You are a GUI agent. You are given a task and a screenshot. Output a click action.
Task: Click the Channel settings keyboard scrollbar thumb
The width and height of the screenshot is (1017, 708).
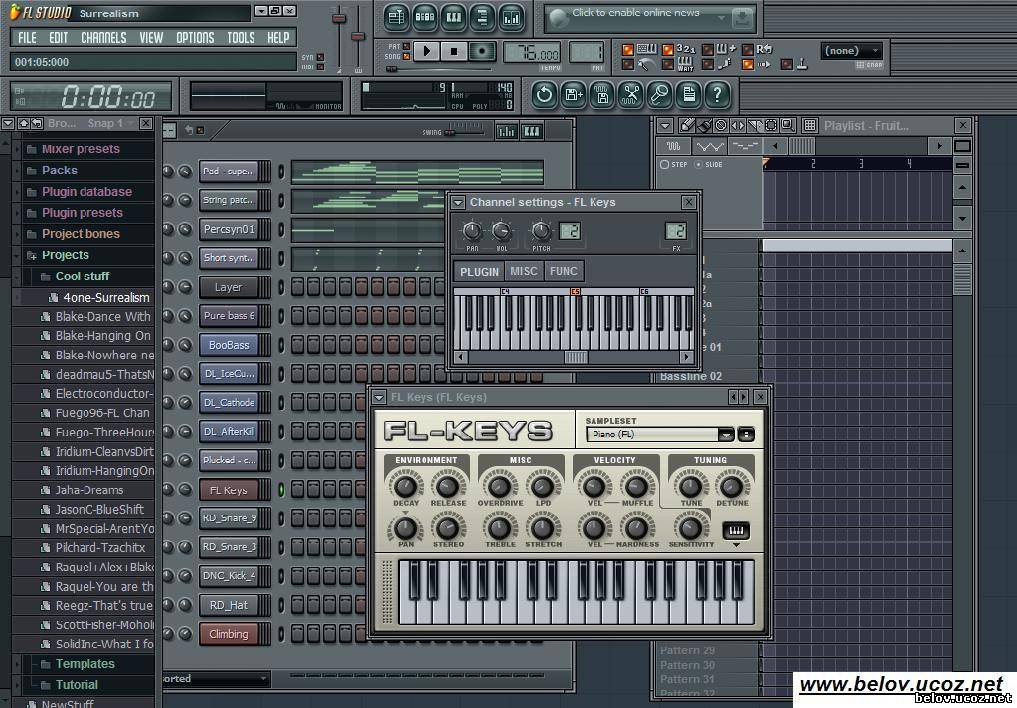tap(576, 357)
